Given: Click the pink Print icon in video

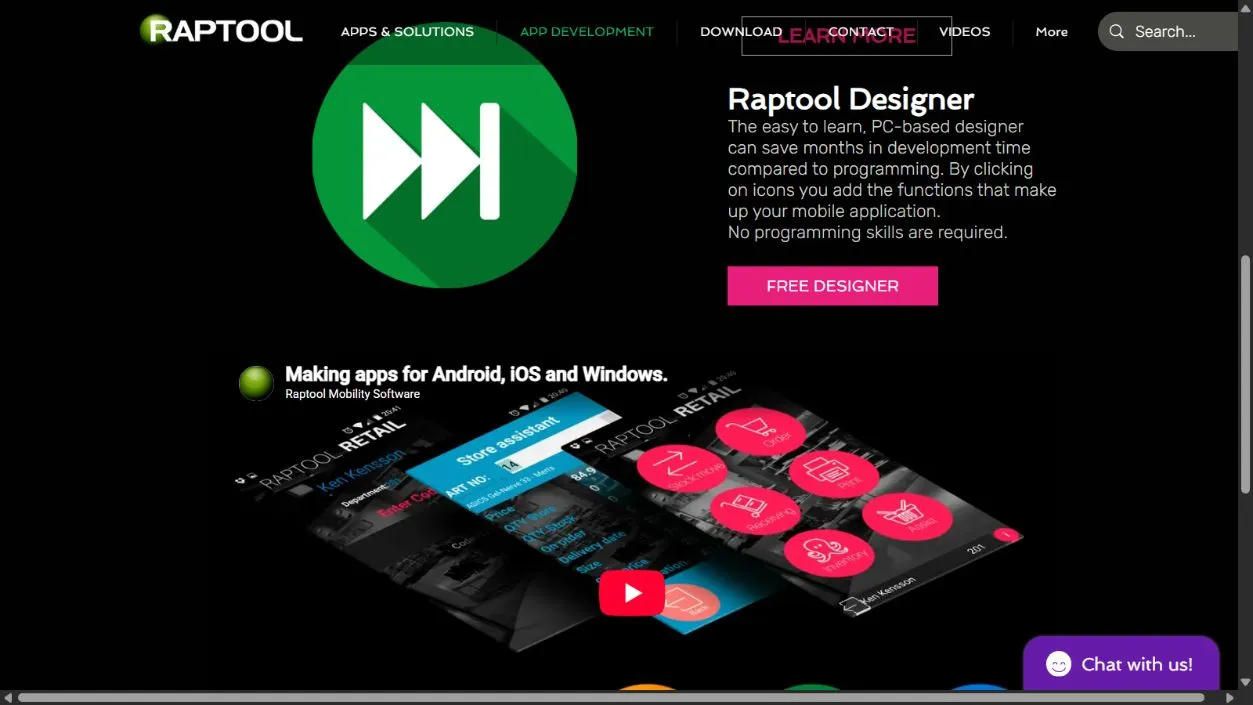Looking at the screenshot, I should [833, 473].
